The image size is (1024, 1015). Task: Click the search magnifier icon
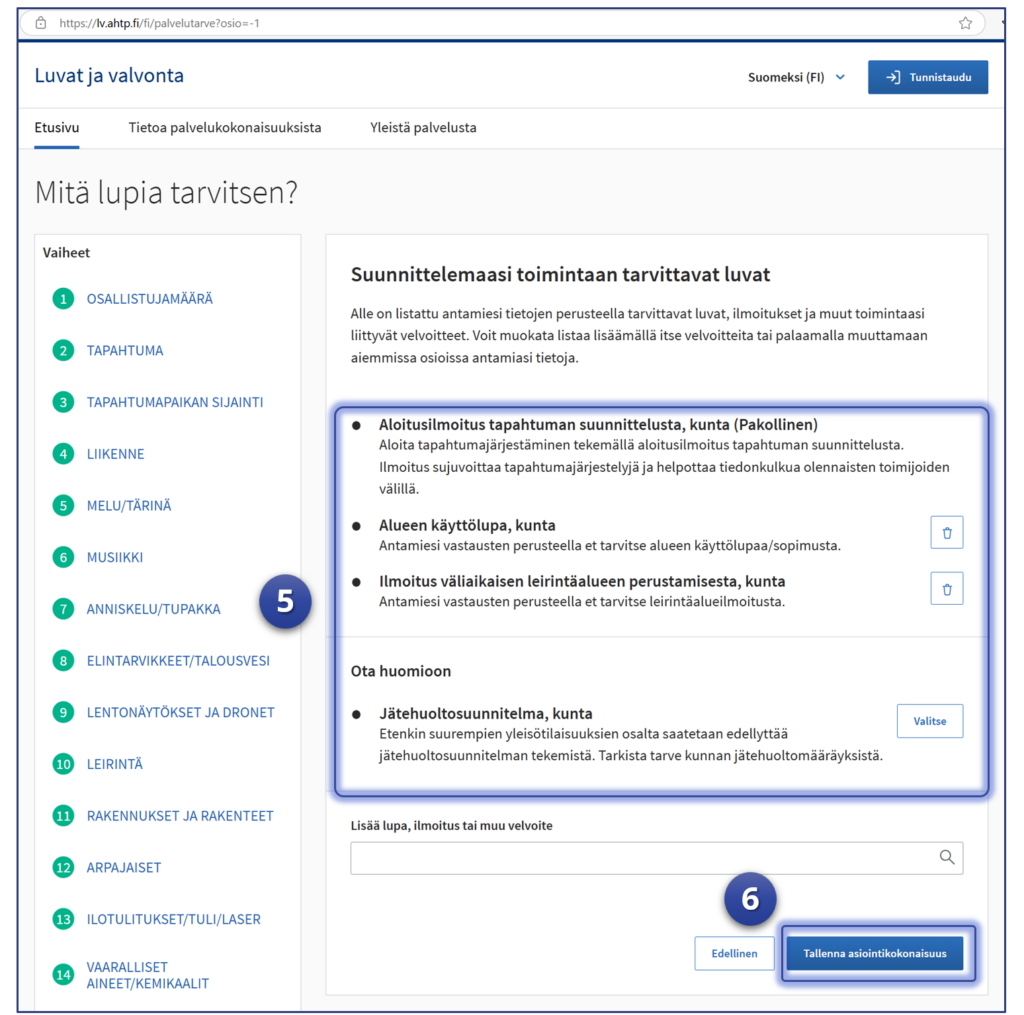(x=946, y=857)
